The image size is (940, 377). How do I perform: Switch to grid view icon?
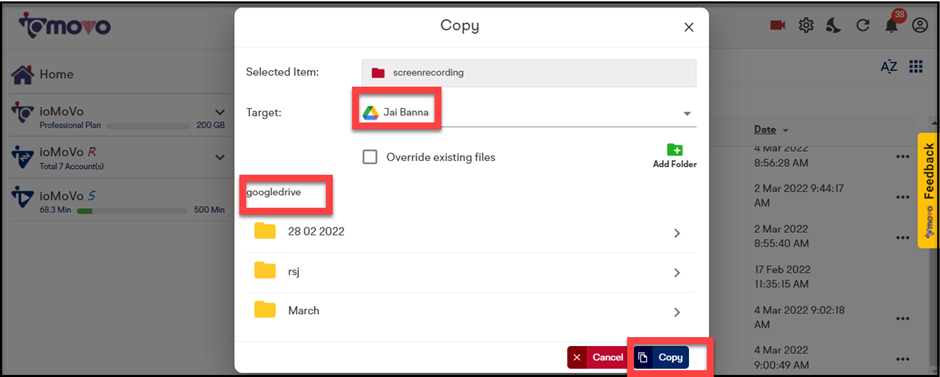(915, 67)
